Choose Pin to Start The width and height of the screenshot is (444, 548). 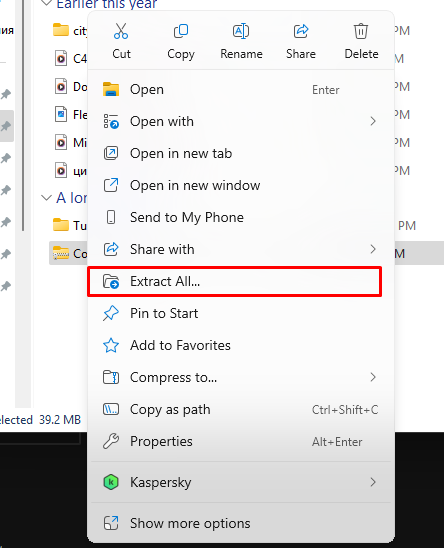click(x=241, y=313)
